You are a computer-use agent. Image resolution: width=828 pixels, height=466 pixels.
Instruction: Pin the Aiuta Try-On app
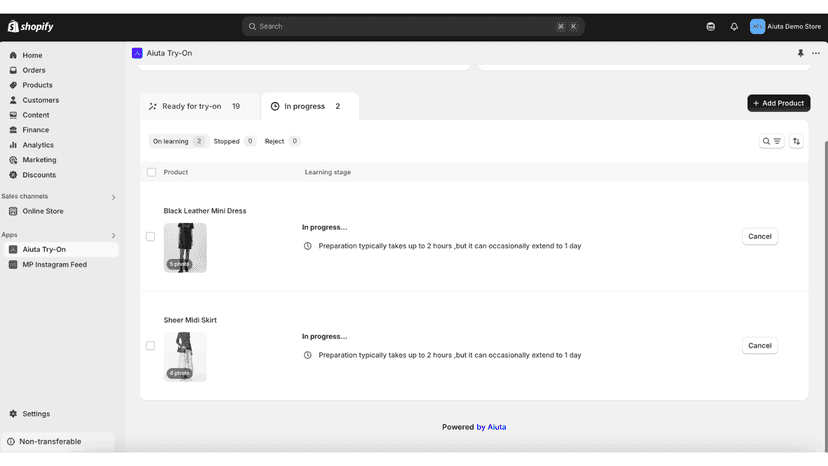801,53
